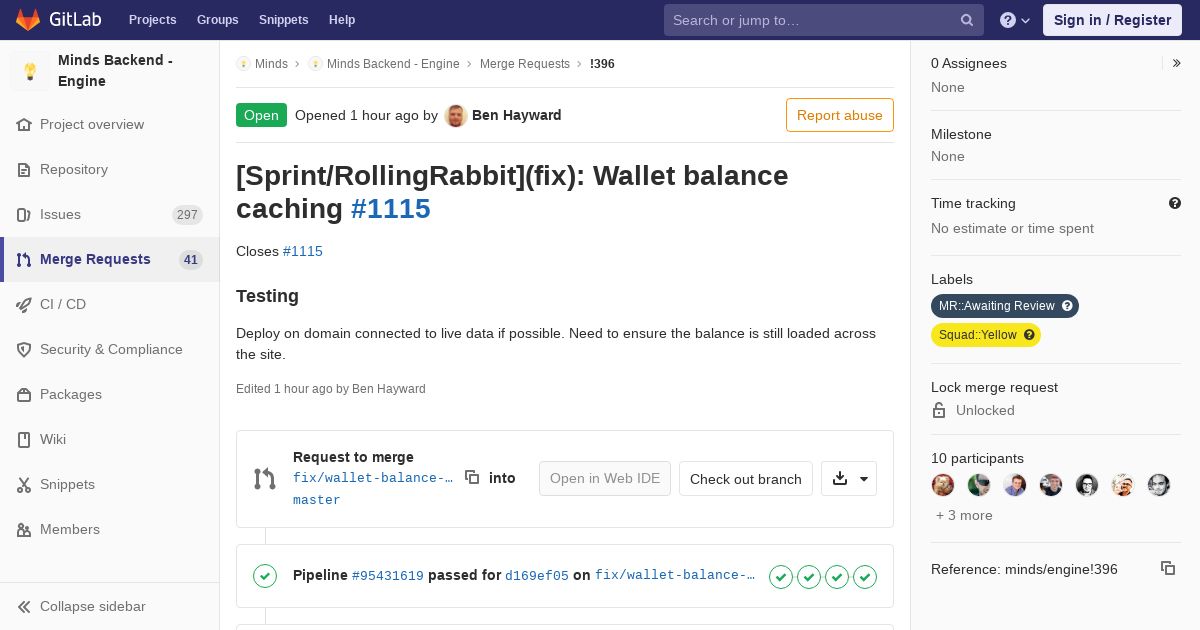Click the Minds breadcrumb link
Image resolution: width=1200 pixels, height=630 pixels.
[x=271, y=64]
